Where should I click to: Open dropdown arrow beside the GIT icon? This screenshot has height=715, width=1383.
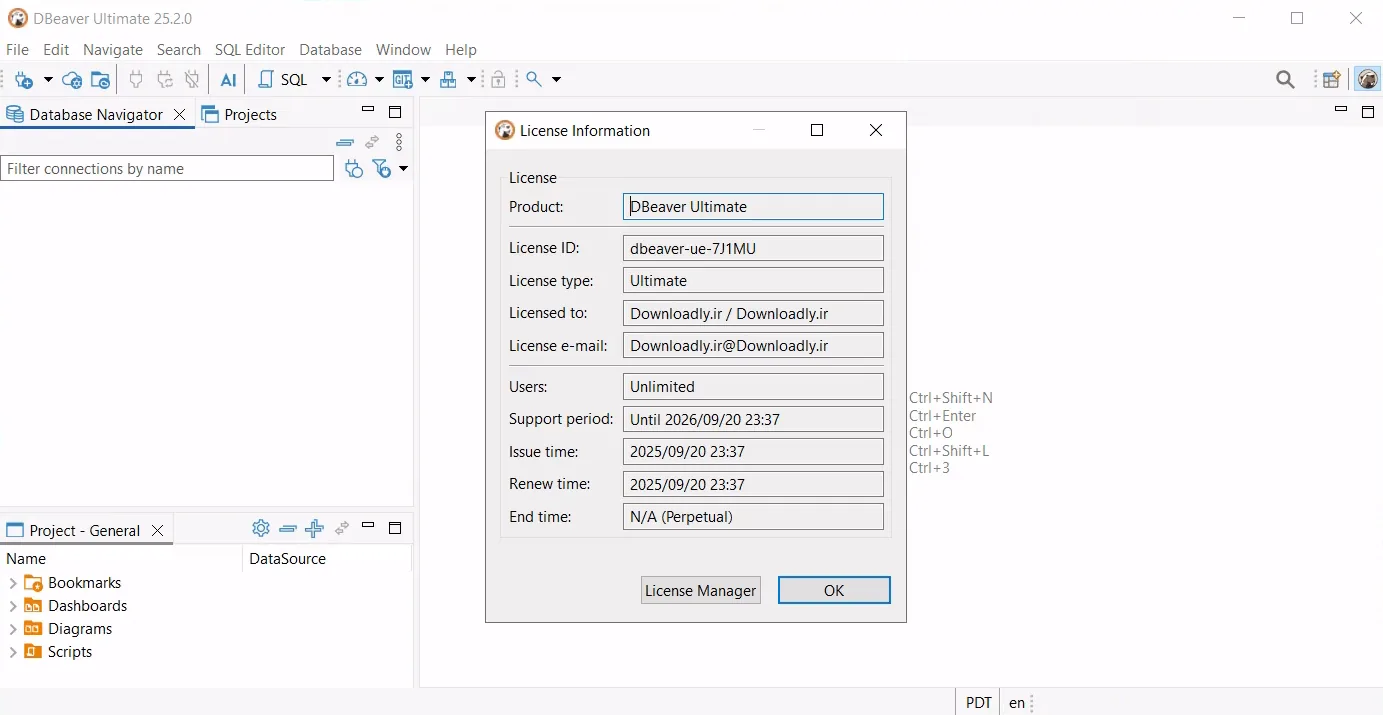425,80
